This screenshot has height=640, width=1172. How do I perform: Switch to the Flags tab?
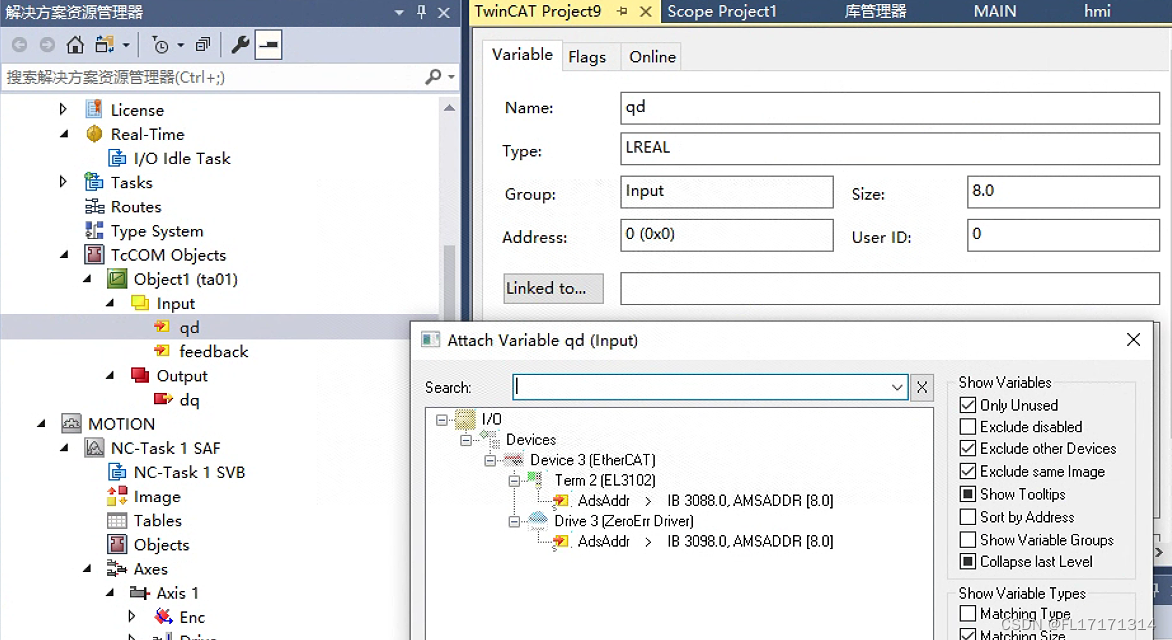click(587, 57)
